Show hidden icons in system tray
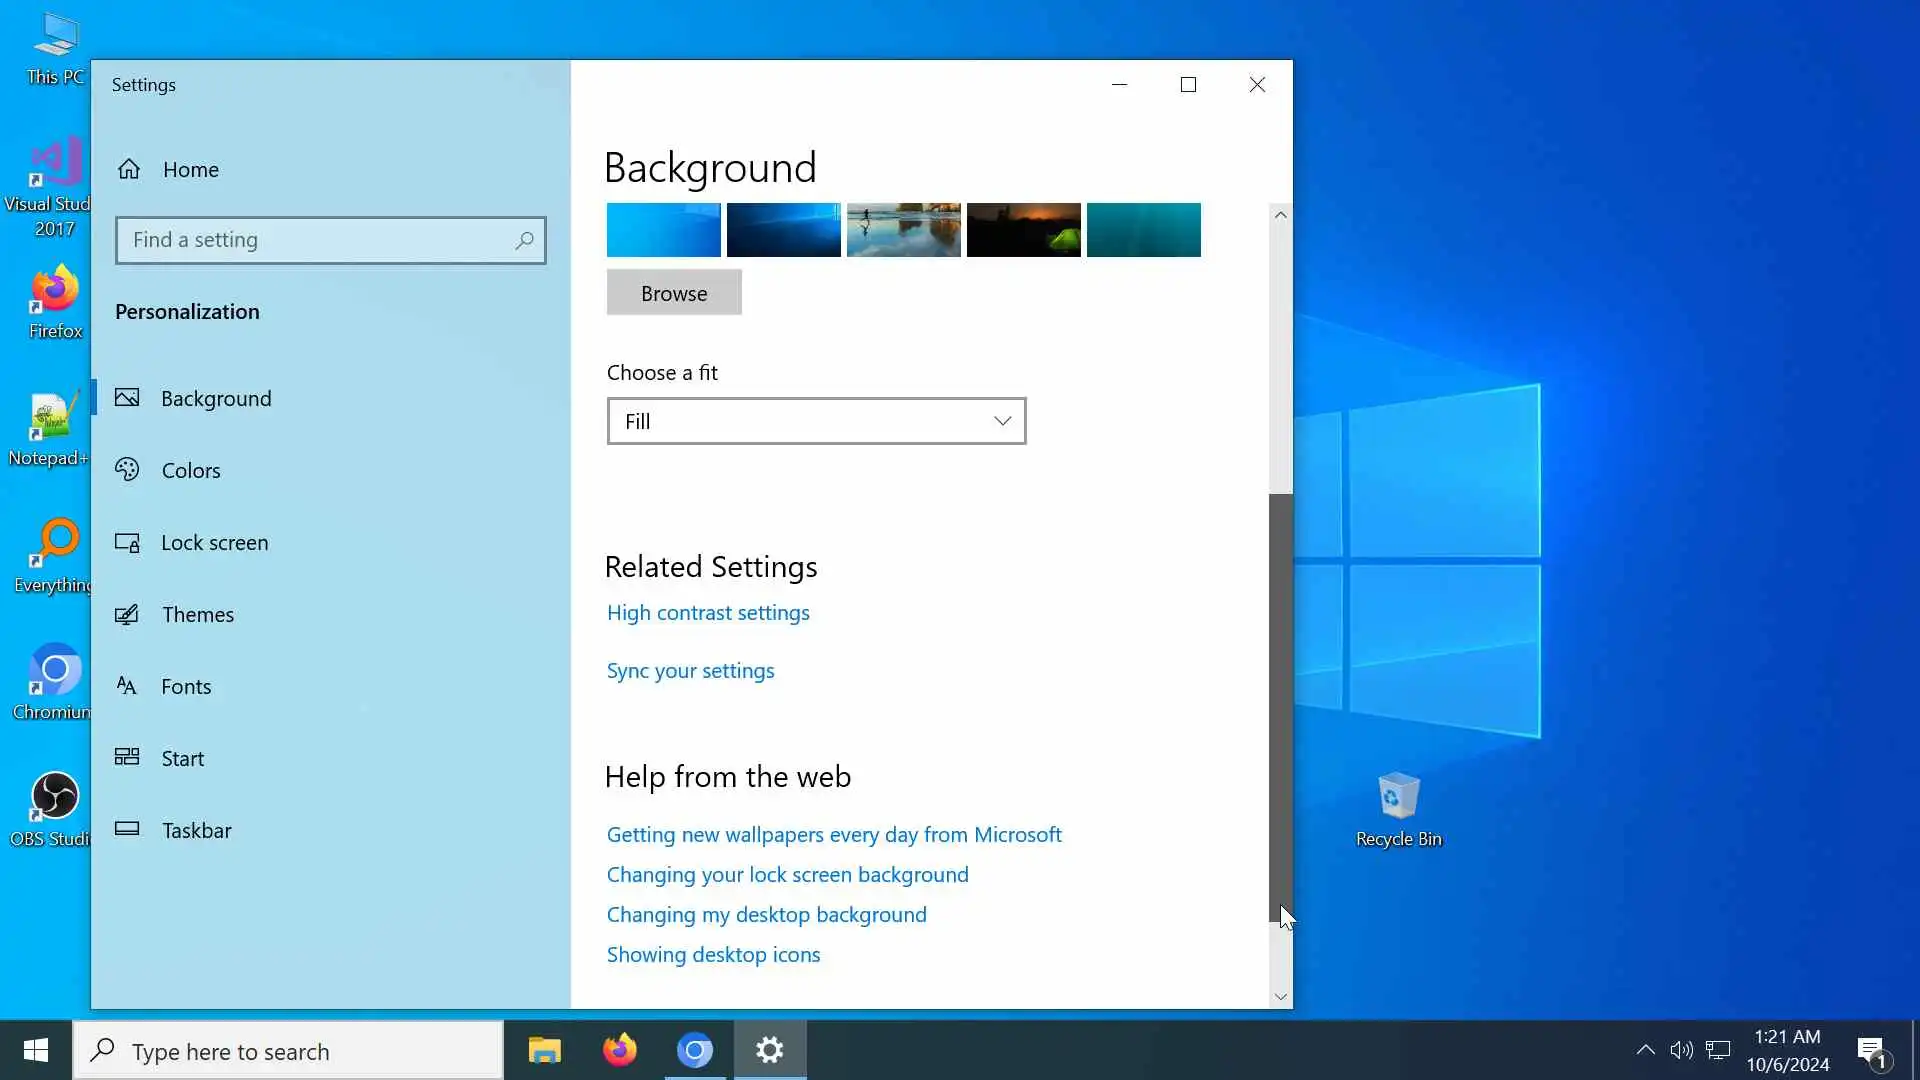 click(x=1645, y=1049)
